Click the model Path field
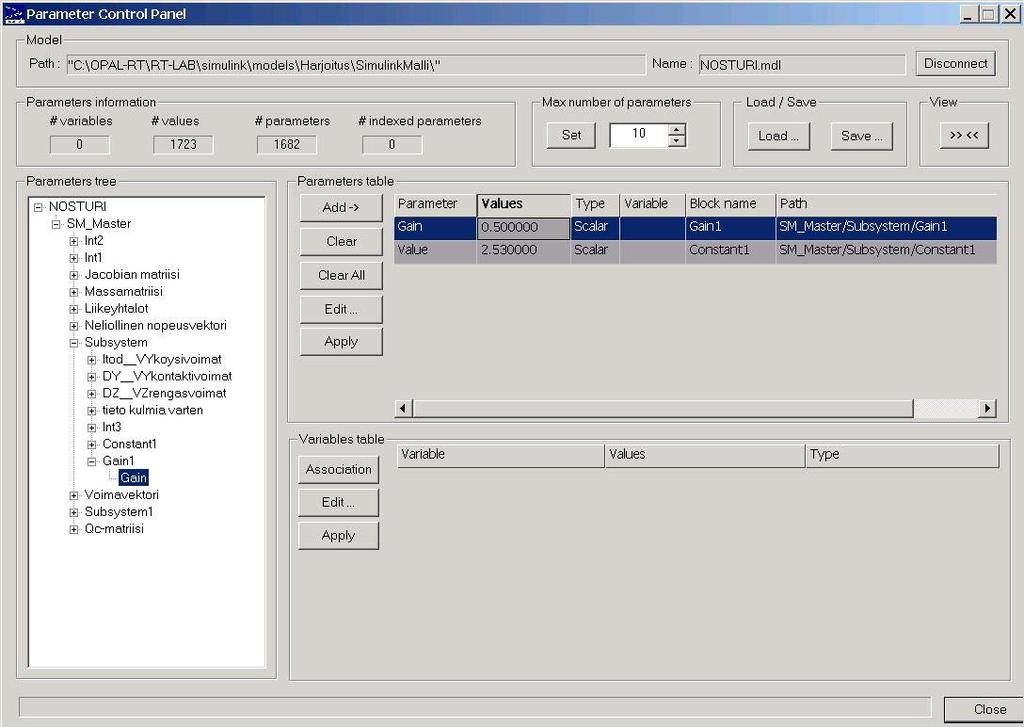The height and width of the screenshot is (727, 1024). [x=355, y=65]
